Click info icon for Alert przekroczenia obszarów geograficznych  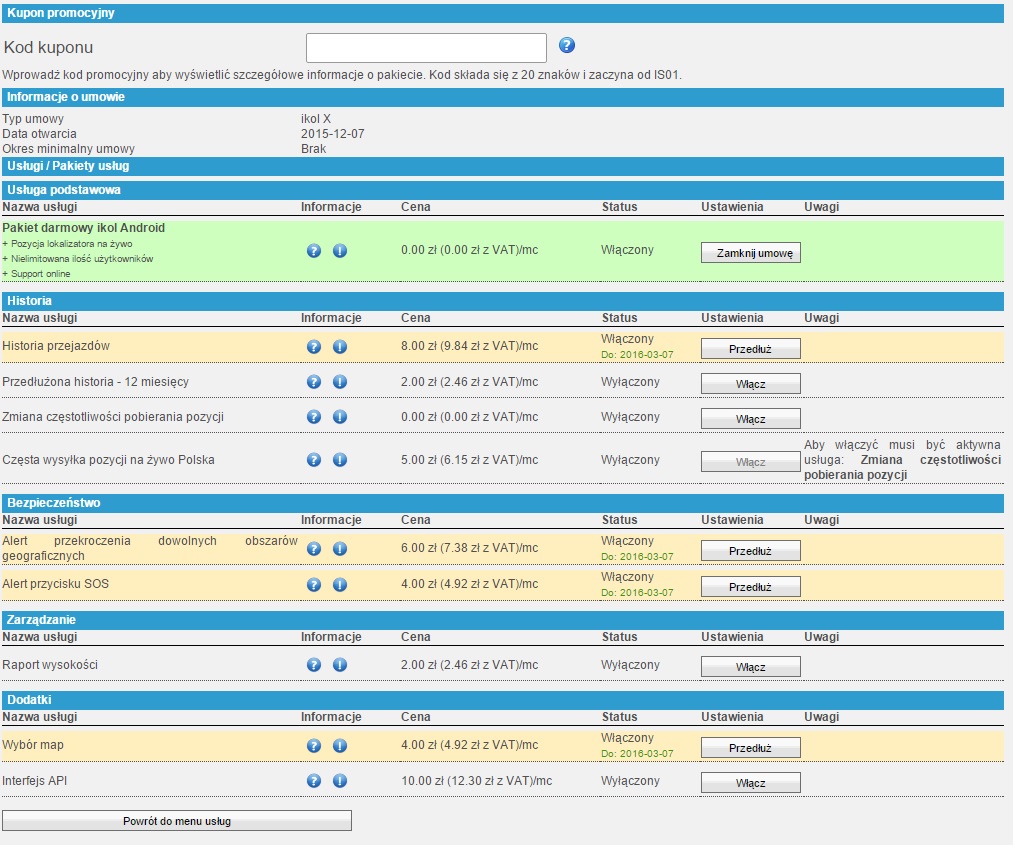pyautogui.click(x=339, y=549)
